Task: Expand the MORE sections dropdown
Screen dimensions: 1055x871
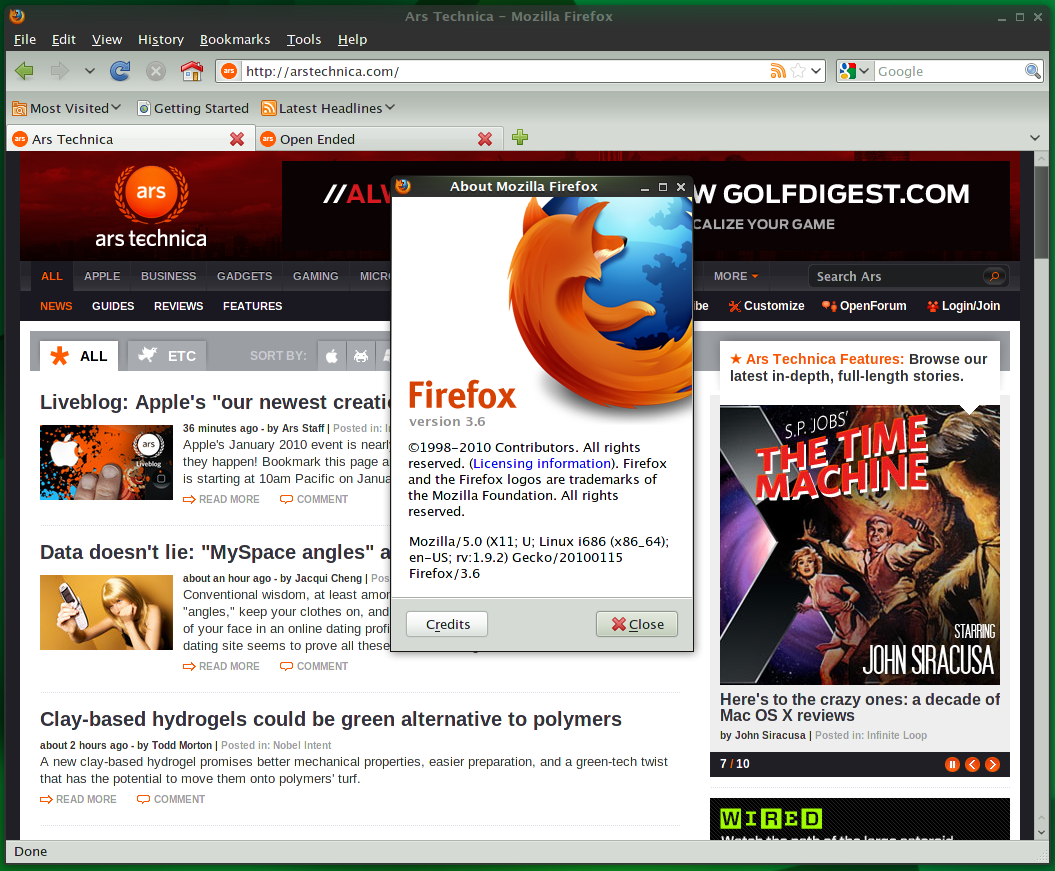Action: 736,276
